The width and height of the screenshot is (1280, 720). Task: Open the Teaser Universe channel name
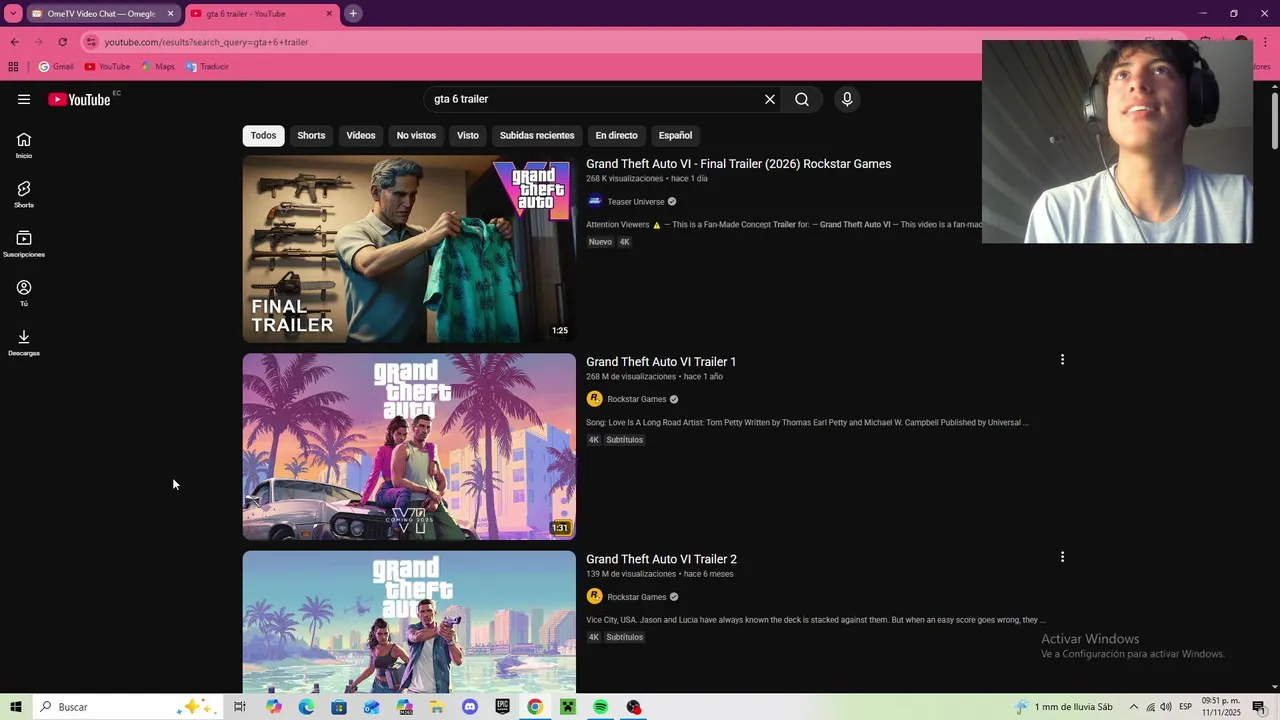pos(636,202)
